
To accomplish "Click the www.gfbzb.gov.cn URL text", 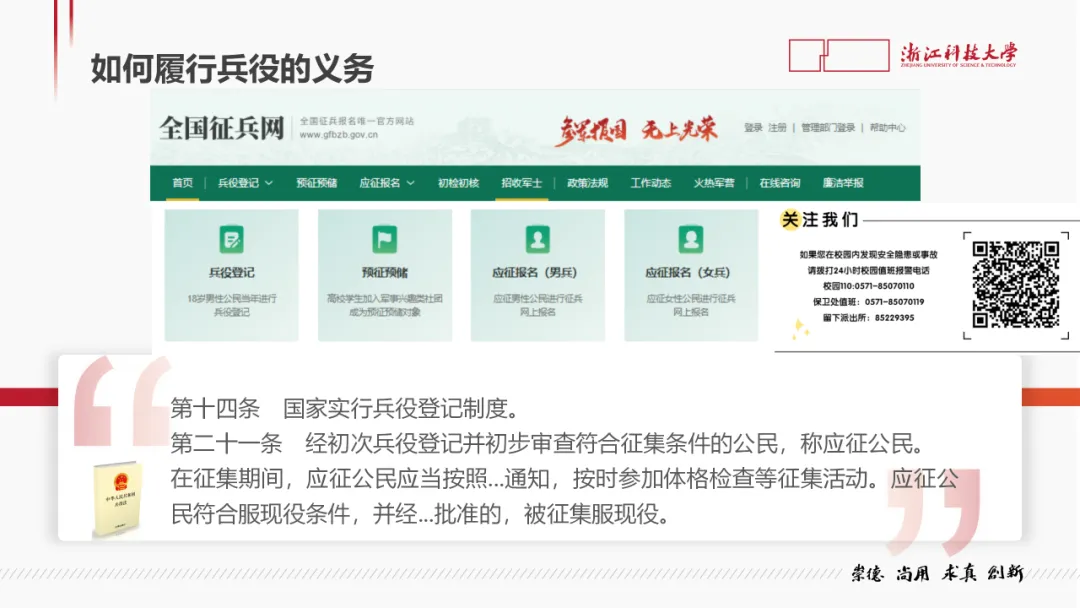I will 339,135.
